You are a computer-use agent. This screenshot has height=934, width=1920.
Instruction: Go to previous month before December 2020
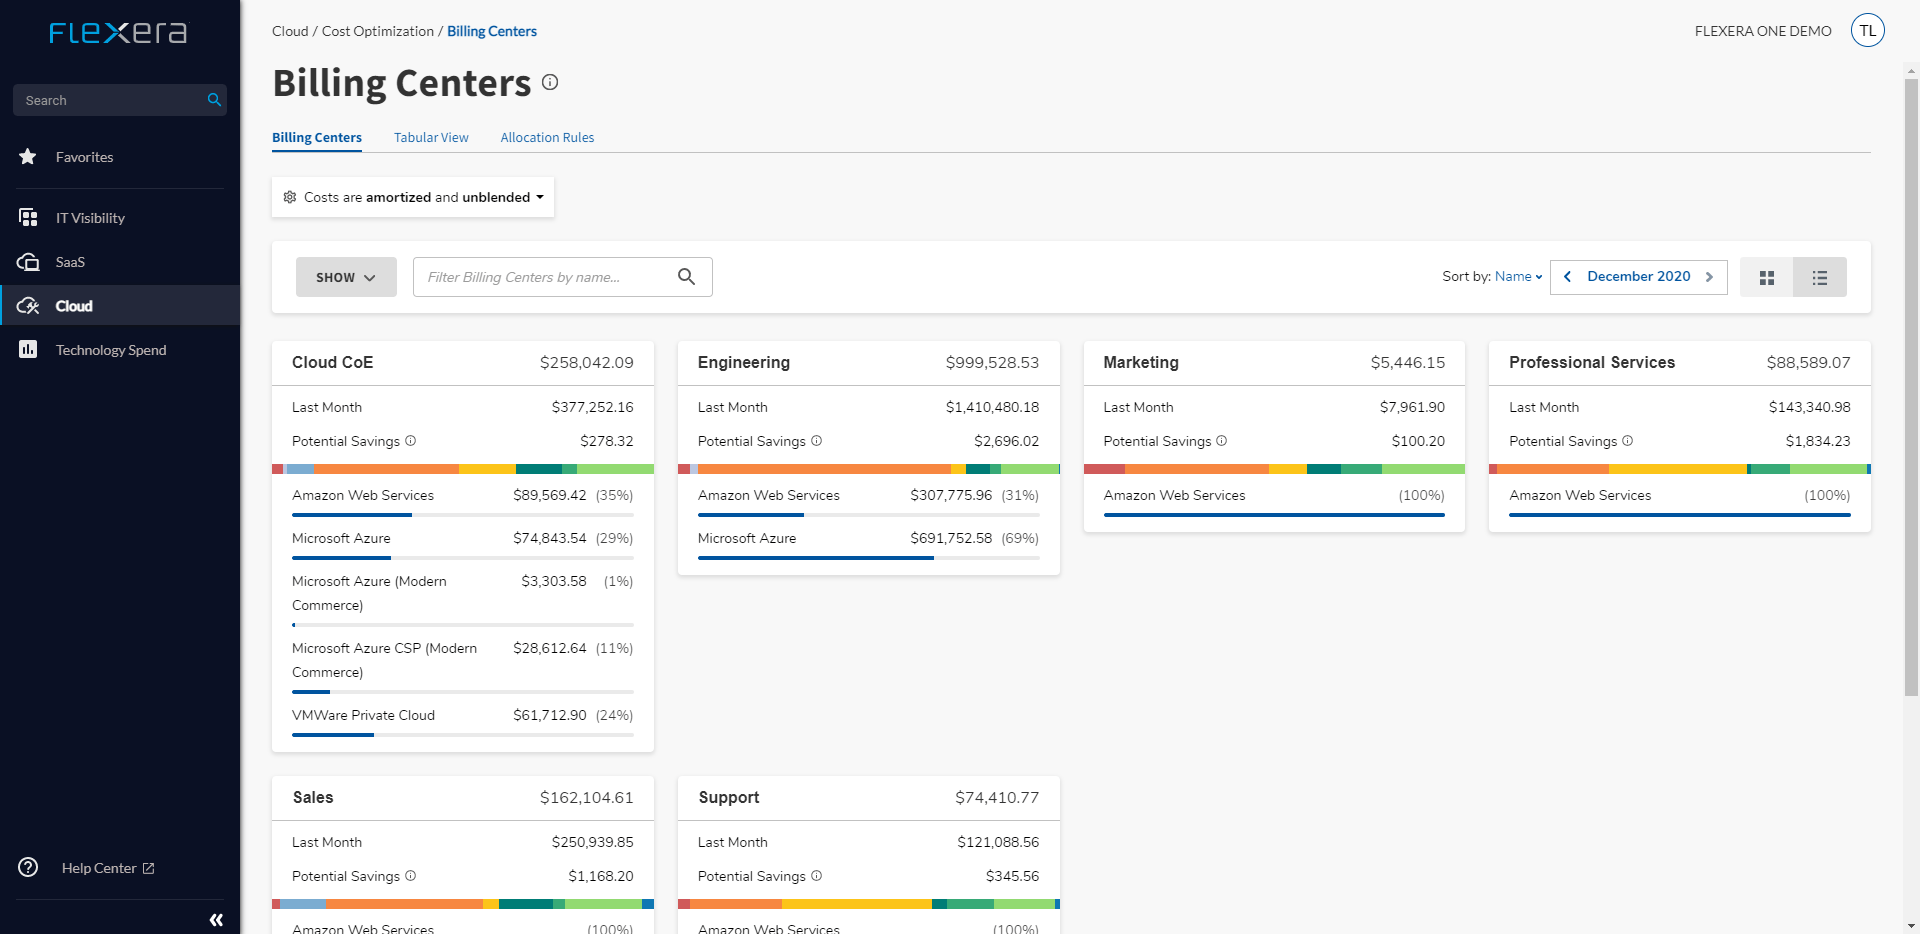(x=1567, y=277)
